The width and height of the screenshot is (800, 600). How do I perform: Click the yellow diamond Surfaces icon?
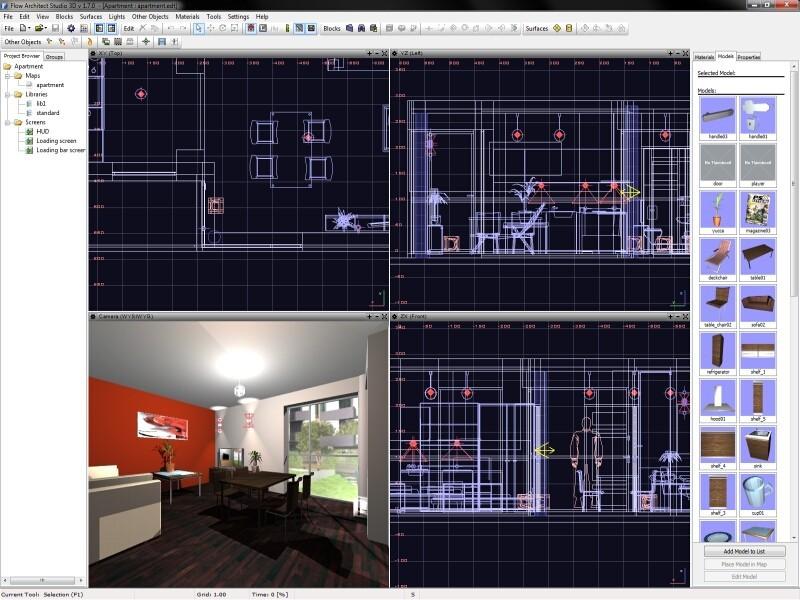coord(557,29)
